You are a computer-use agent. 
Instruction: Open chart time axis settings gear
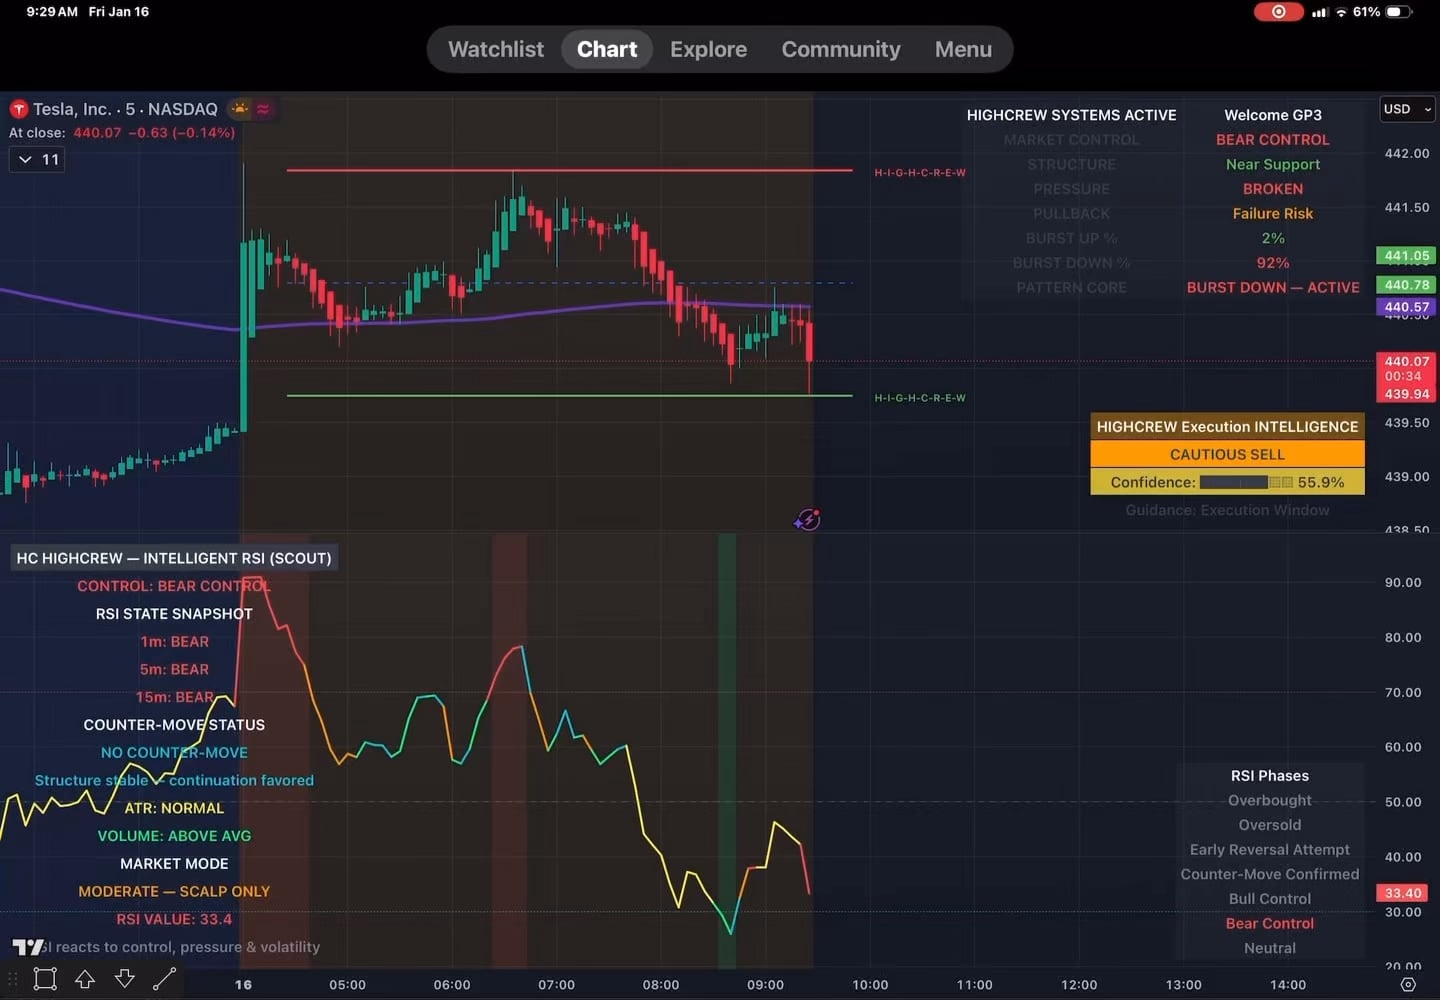pyautogui.click(x=1408, y=985)
